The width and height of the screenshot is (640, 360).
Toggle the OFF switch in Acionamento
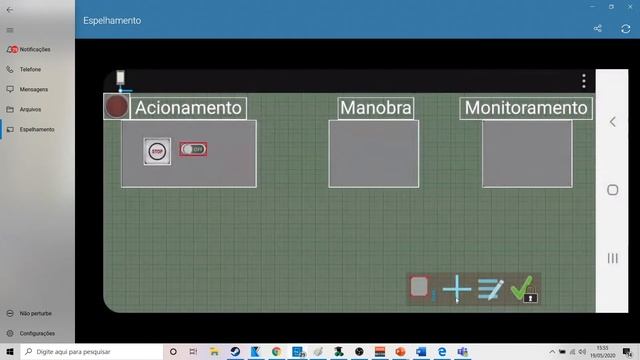193,149
